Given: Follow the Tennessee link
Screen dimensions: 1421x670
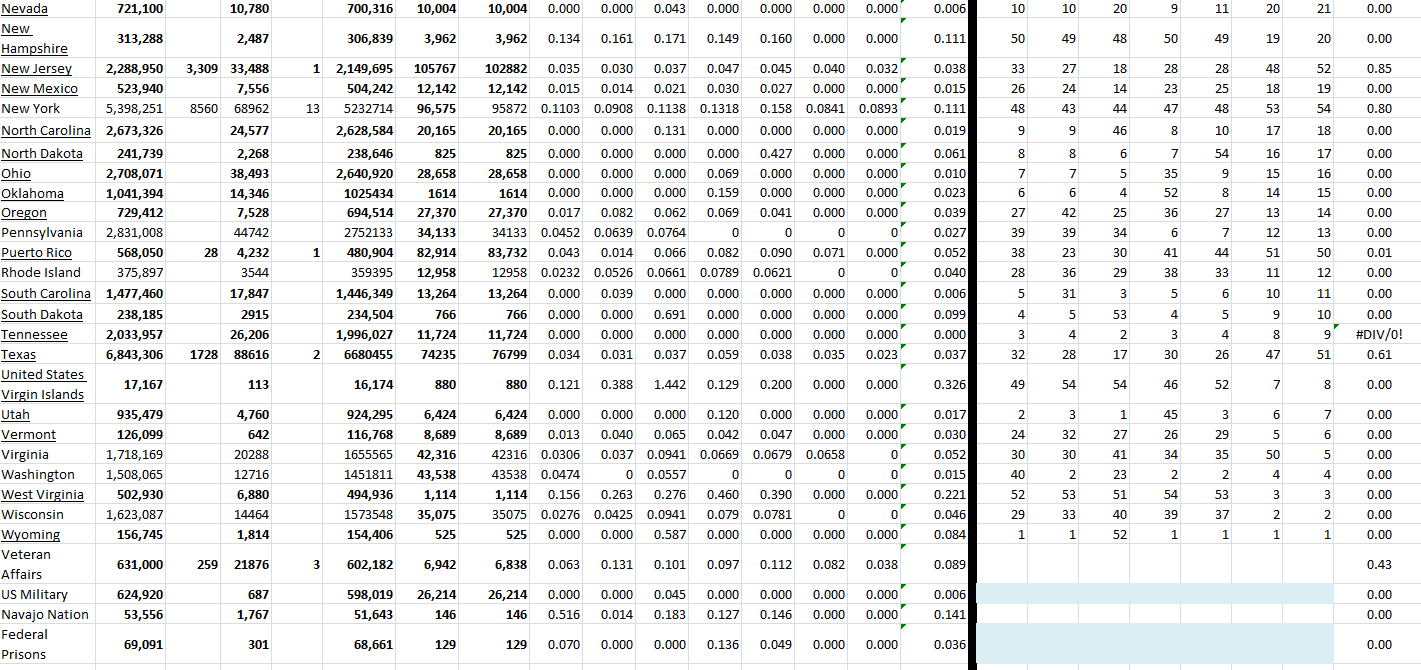Looking at the screenshot, I should coord(34,335).
